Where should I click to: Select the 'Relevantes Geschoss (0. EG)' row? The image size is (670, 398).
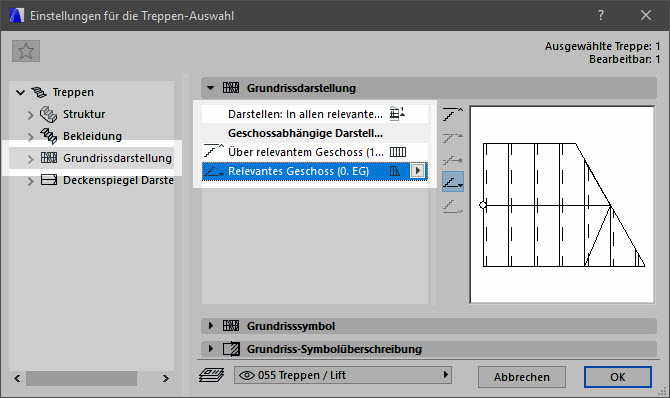[x=314, y=171]
